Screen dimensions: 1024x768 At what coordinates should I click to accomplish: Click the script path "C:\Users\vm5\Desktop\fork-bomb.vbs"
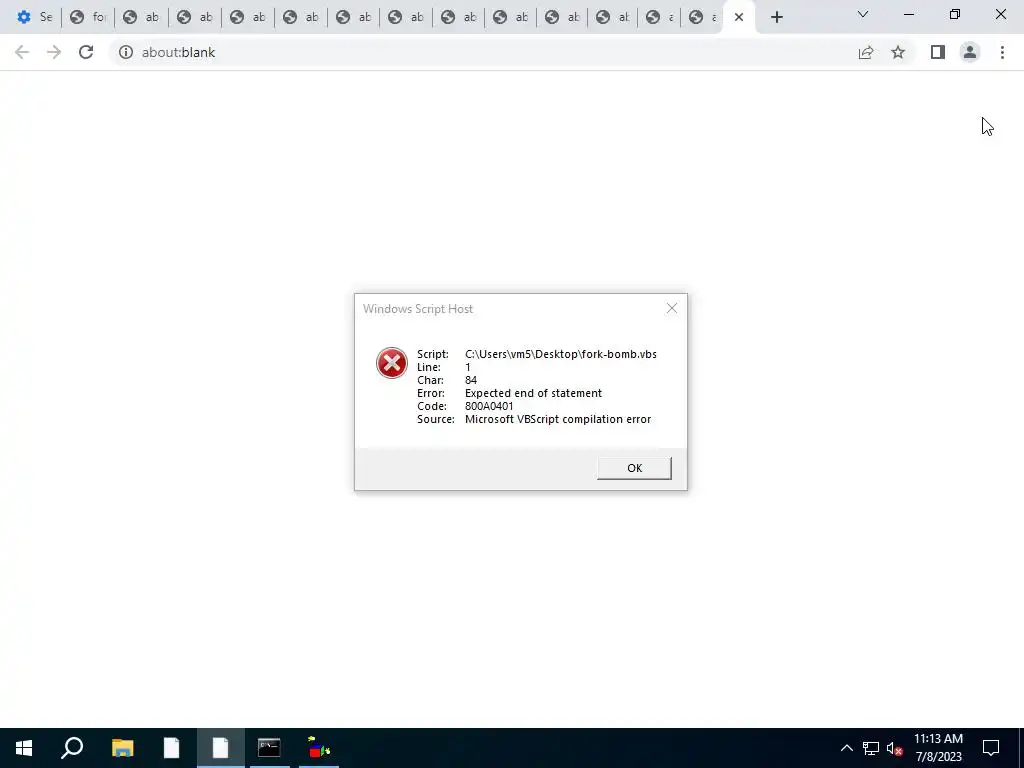(x=561, y=354)
